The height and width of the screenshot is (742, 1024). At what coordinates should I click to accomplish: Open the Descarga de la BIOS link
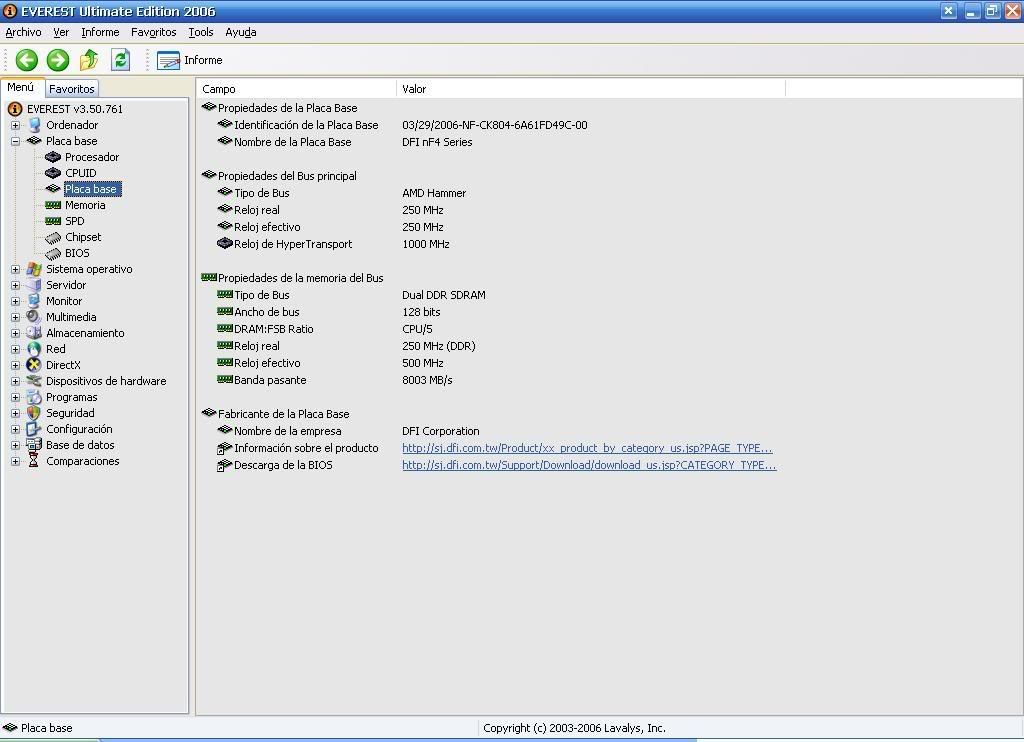pyautogui.click(x=589, y=465)
